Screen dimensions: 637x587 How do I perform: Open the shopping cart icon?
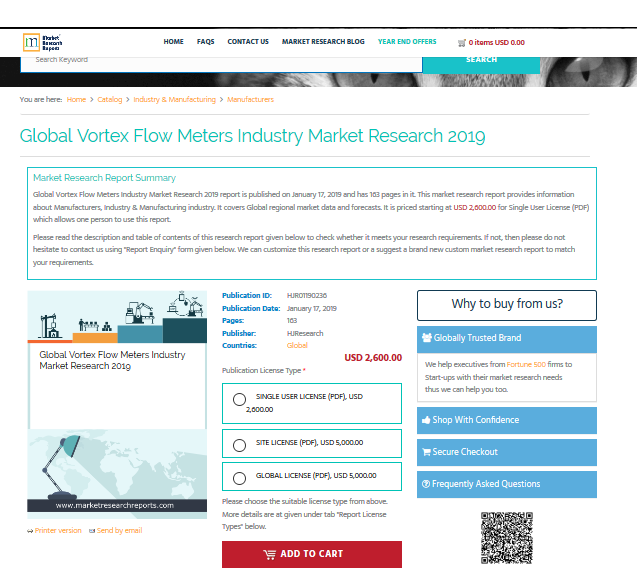tap(462, 43)
